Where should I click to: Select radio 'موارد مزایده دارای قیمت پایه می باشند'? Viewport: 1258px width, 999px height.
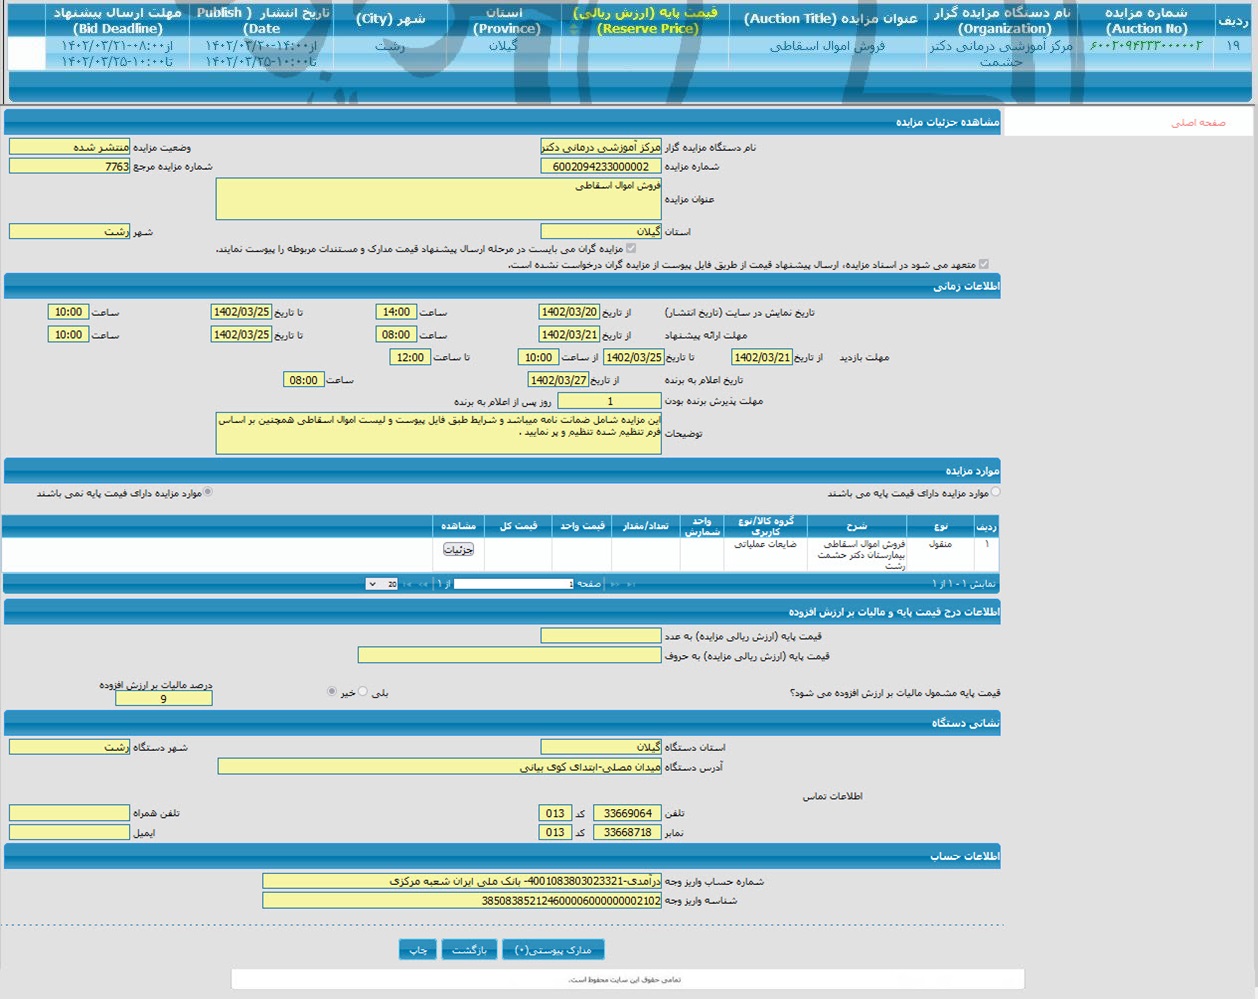[x=995, y=492]
